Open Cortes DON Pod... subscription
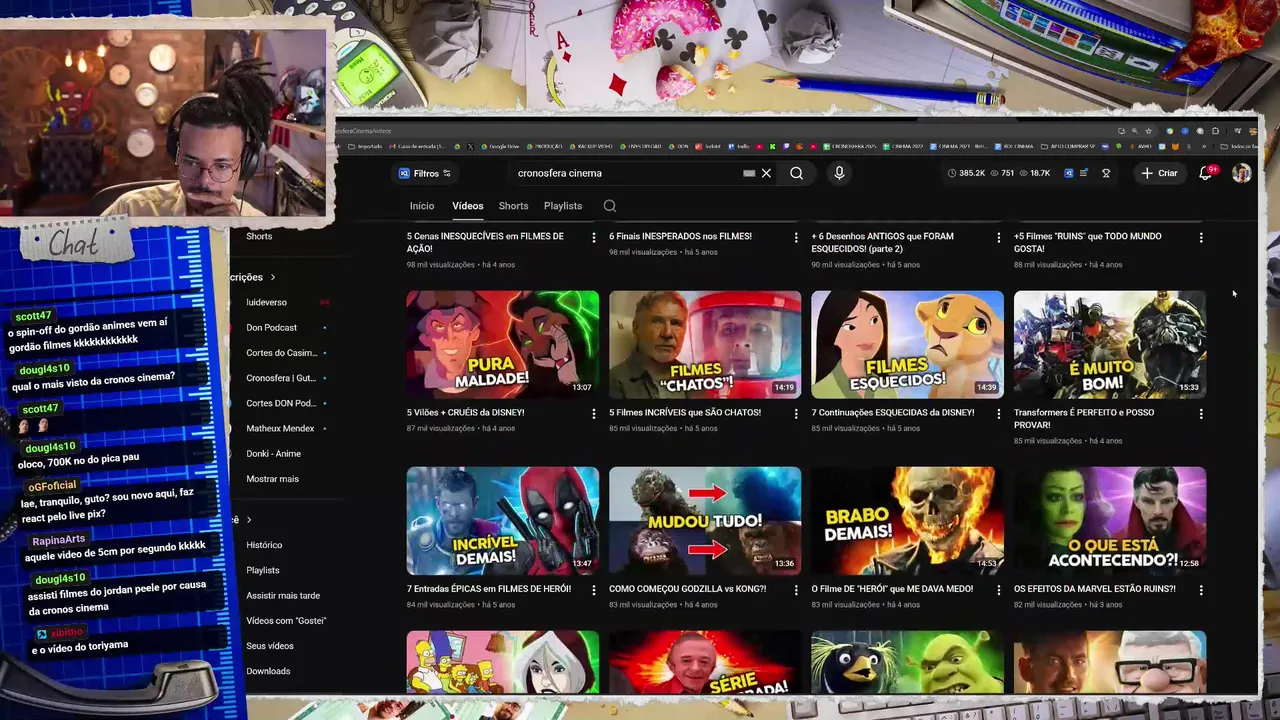This screenshot has width=1280, height=720. (x=280, y=403)
